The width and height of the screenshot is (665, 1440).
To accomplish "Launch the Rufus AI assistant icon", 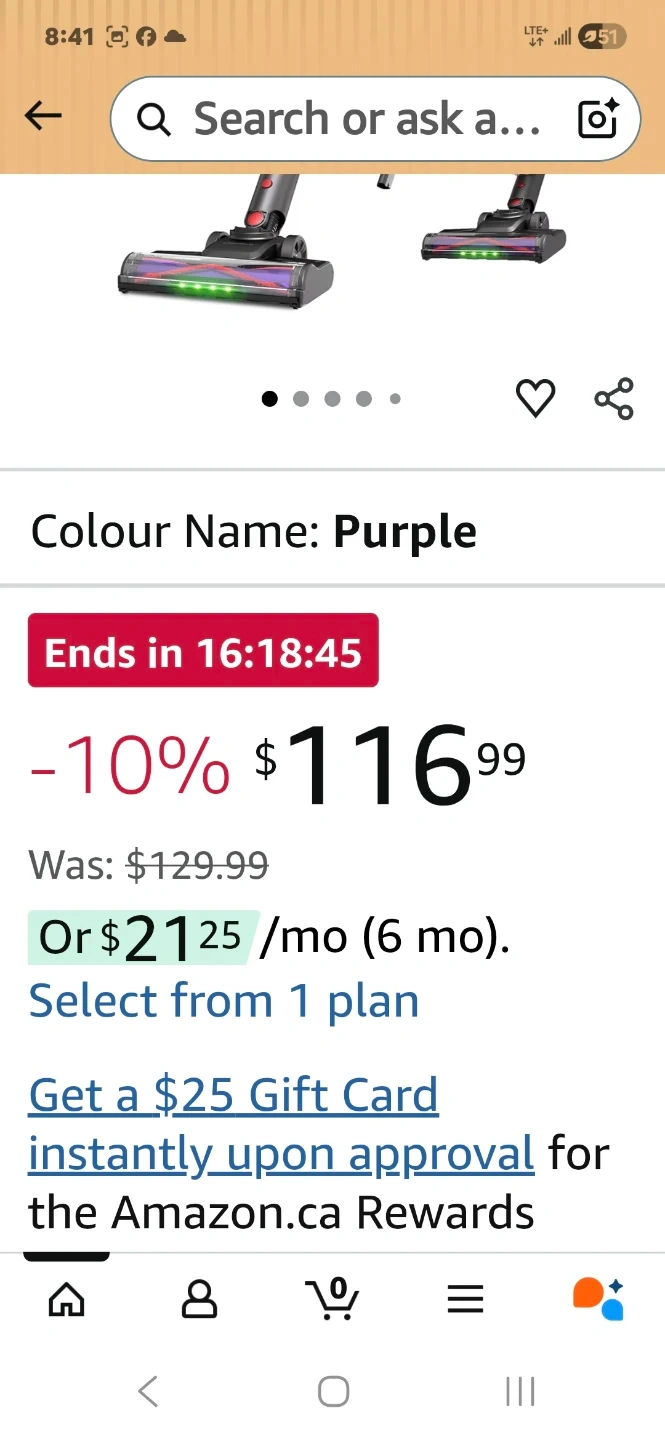I will point(598,1298).
